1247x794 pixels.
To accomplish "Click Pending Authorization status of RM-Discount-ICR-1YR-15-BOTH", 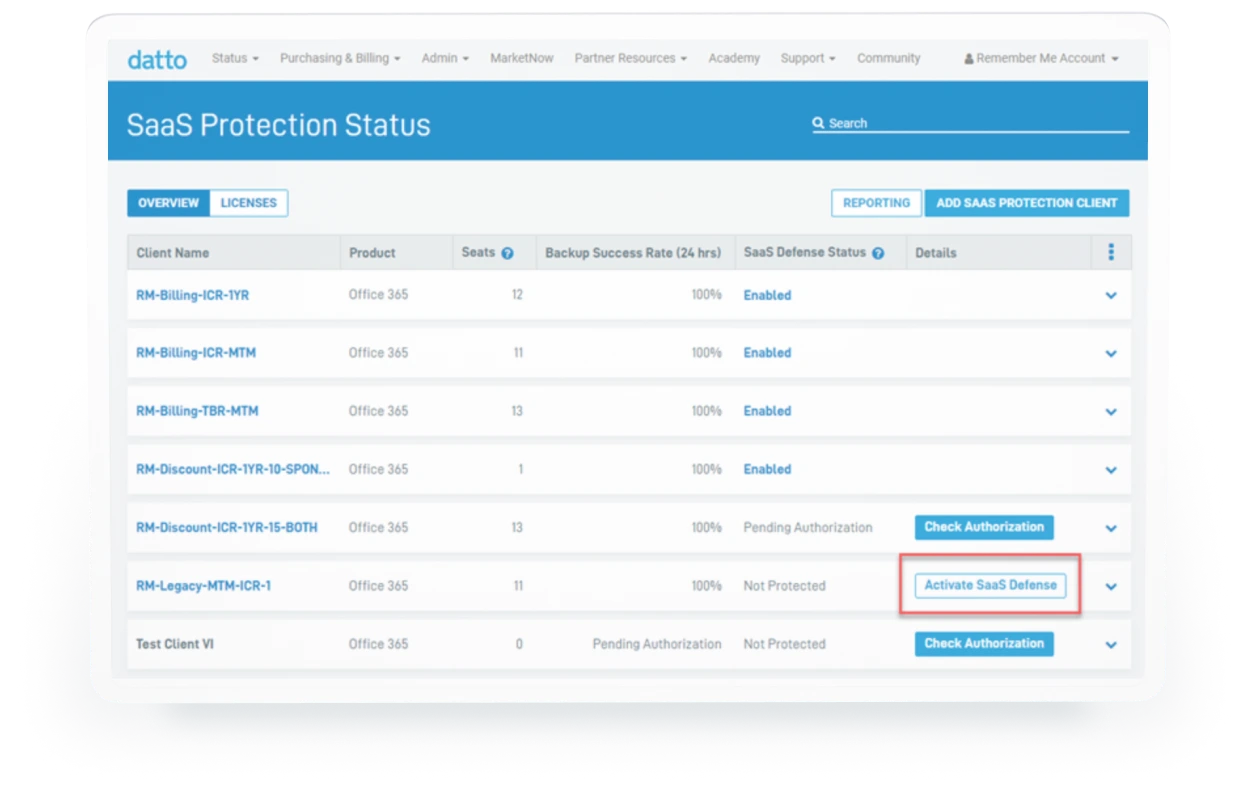I will click(x=808, y=527).
